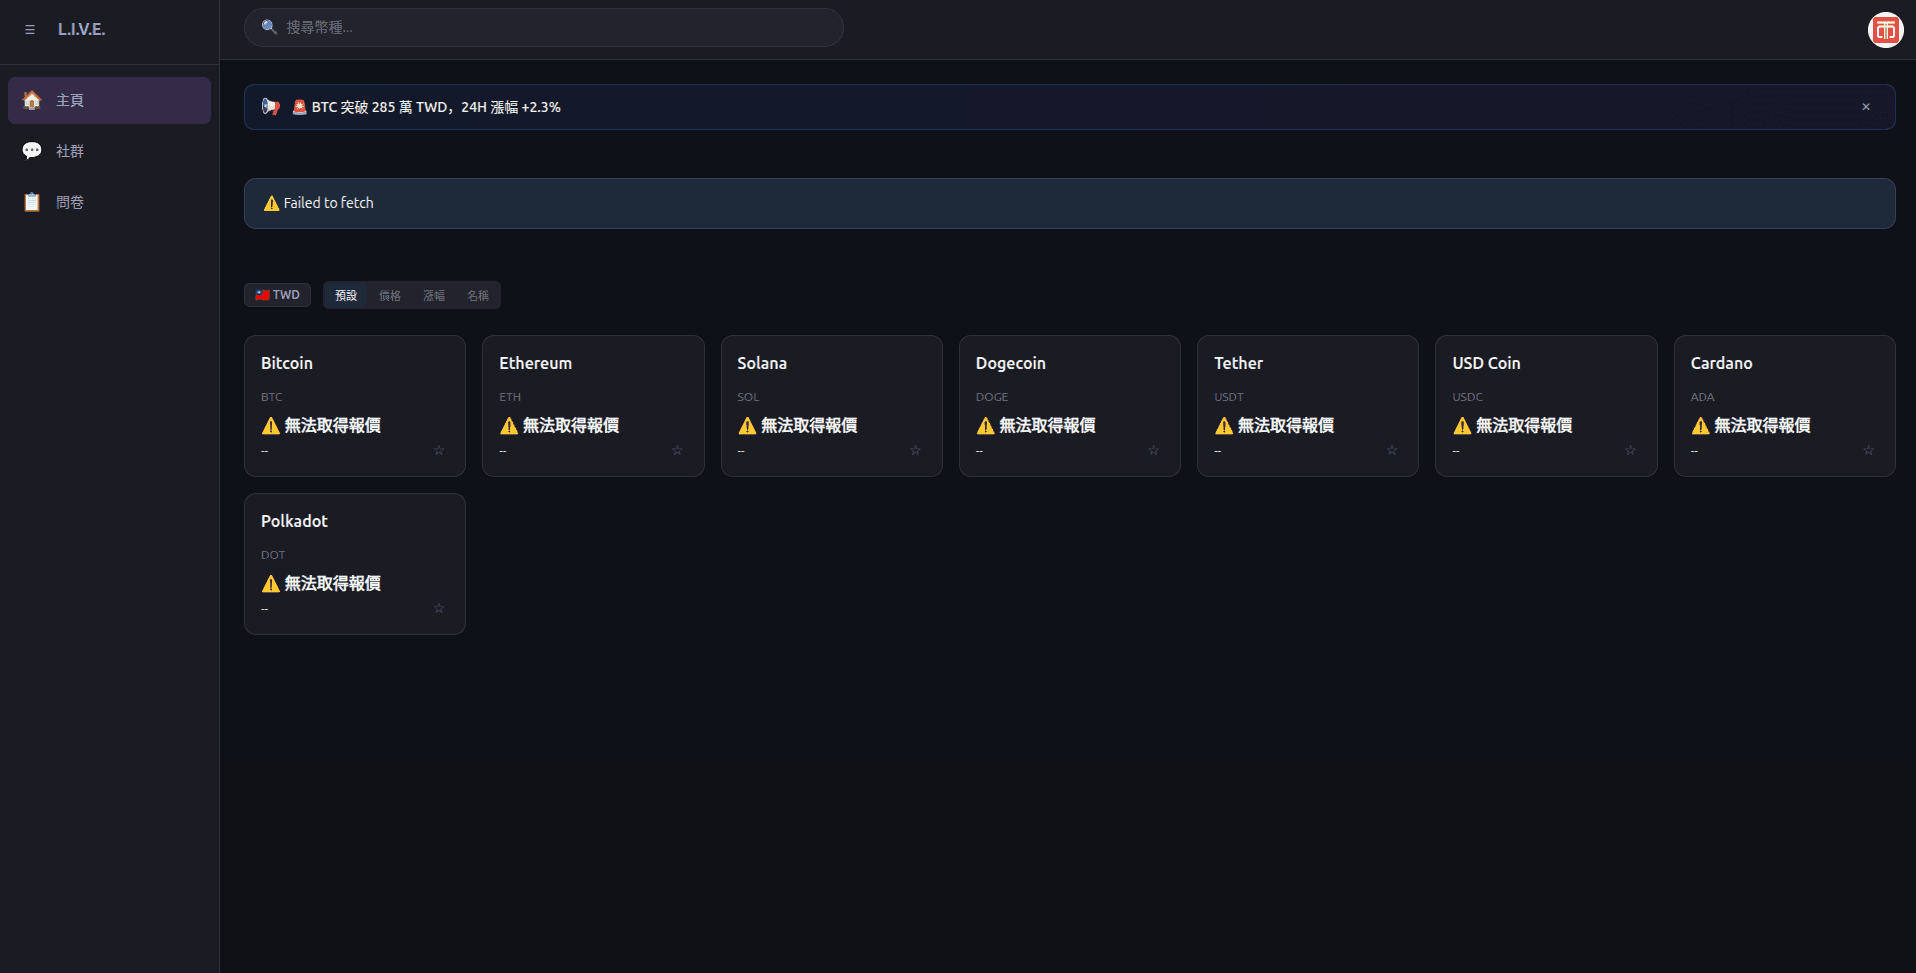The image size is (1916, 973).
Task: Click the Solana card title
Action: tap(762, 363)
